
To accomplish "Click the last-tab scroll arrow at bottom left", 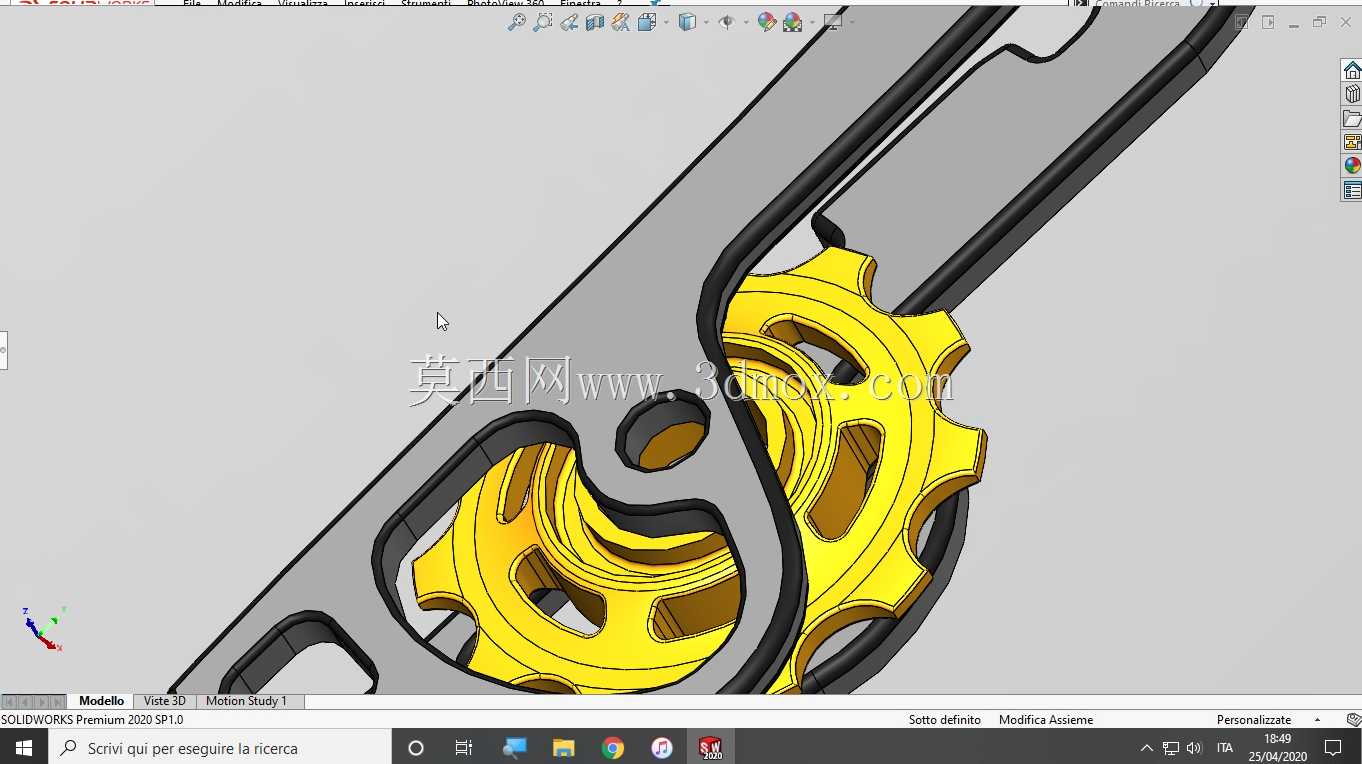I will coord(58,702).
